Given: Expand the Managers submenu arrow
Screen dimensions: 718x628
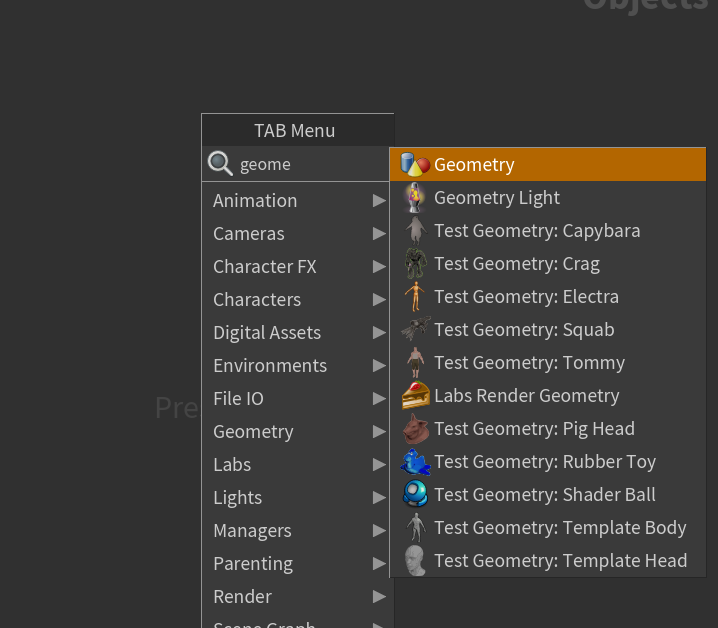Looking at the screenshot, I should tap(379, 530).
